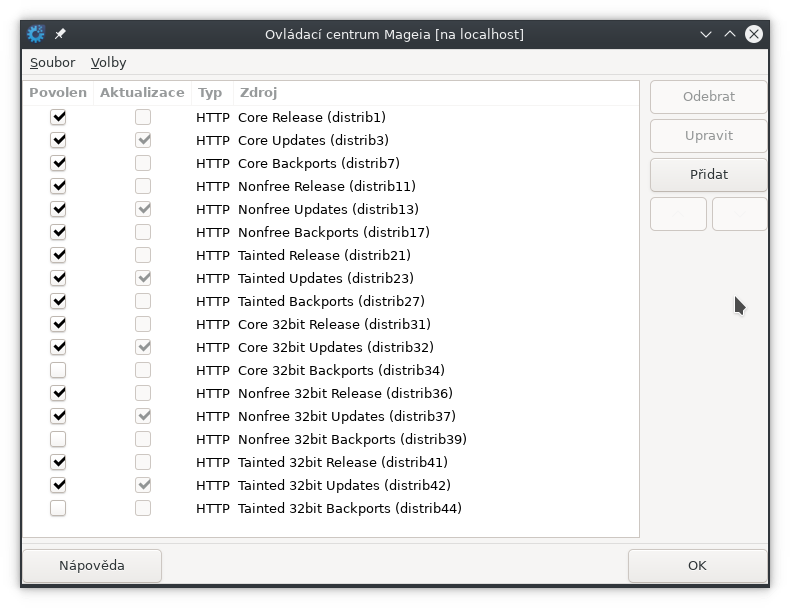Click the move-down arrow button
The image size is (790, 608).
tap(739, 214)
